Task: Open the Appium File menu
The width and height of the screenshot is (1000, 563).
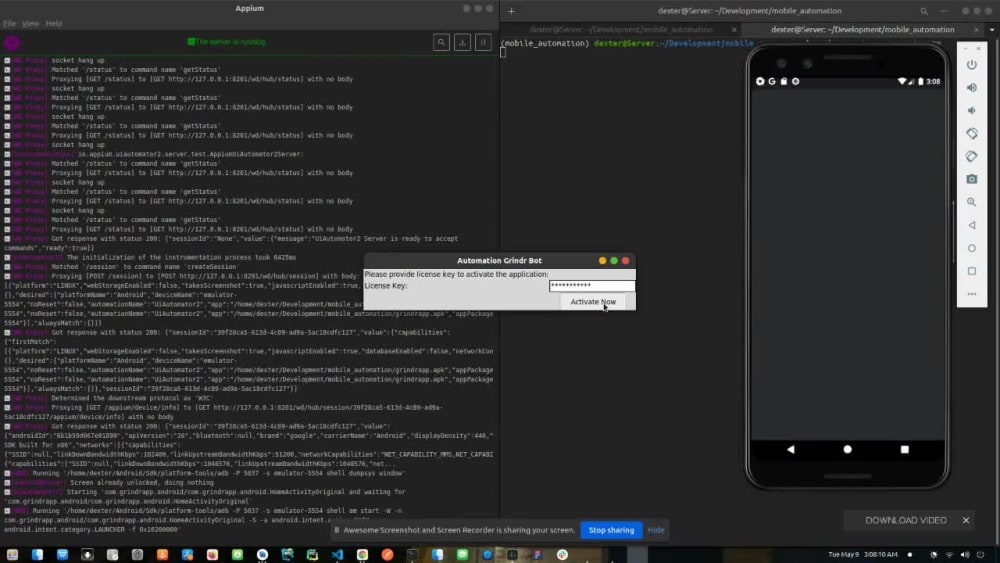Action: (10, 24)
